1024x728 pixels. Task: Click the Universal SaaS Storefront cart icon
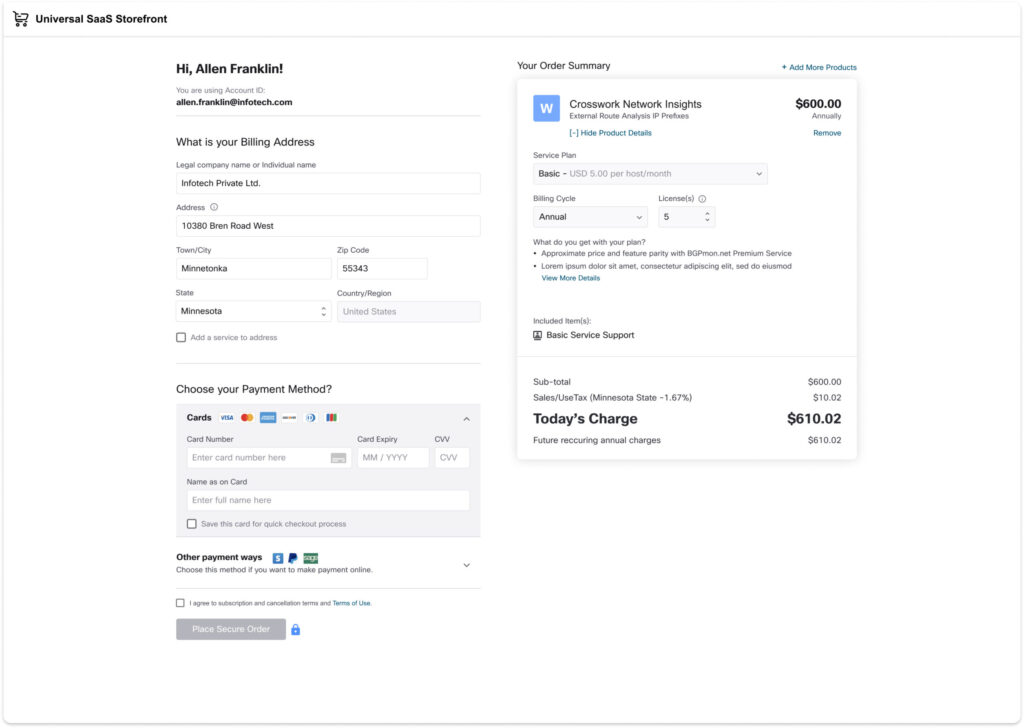click(x=20, y=18)
